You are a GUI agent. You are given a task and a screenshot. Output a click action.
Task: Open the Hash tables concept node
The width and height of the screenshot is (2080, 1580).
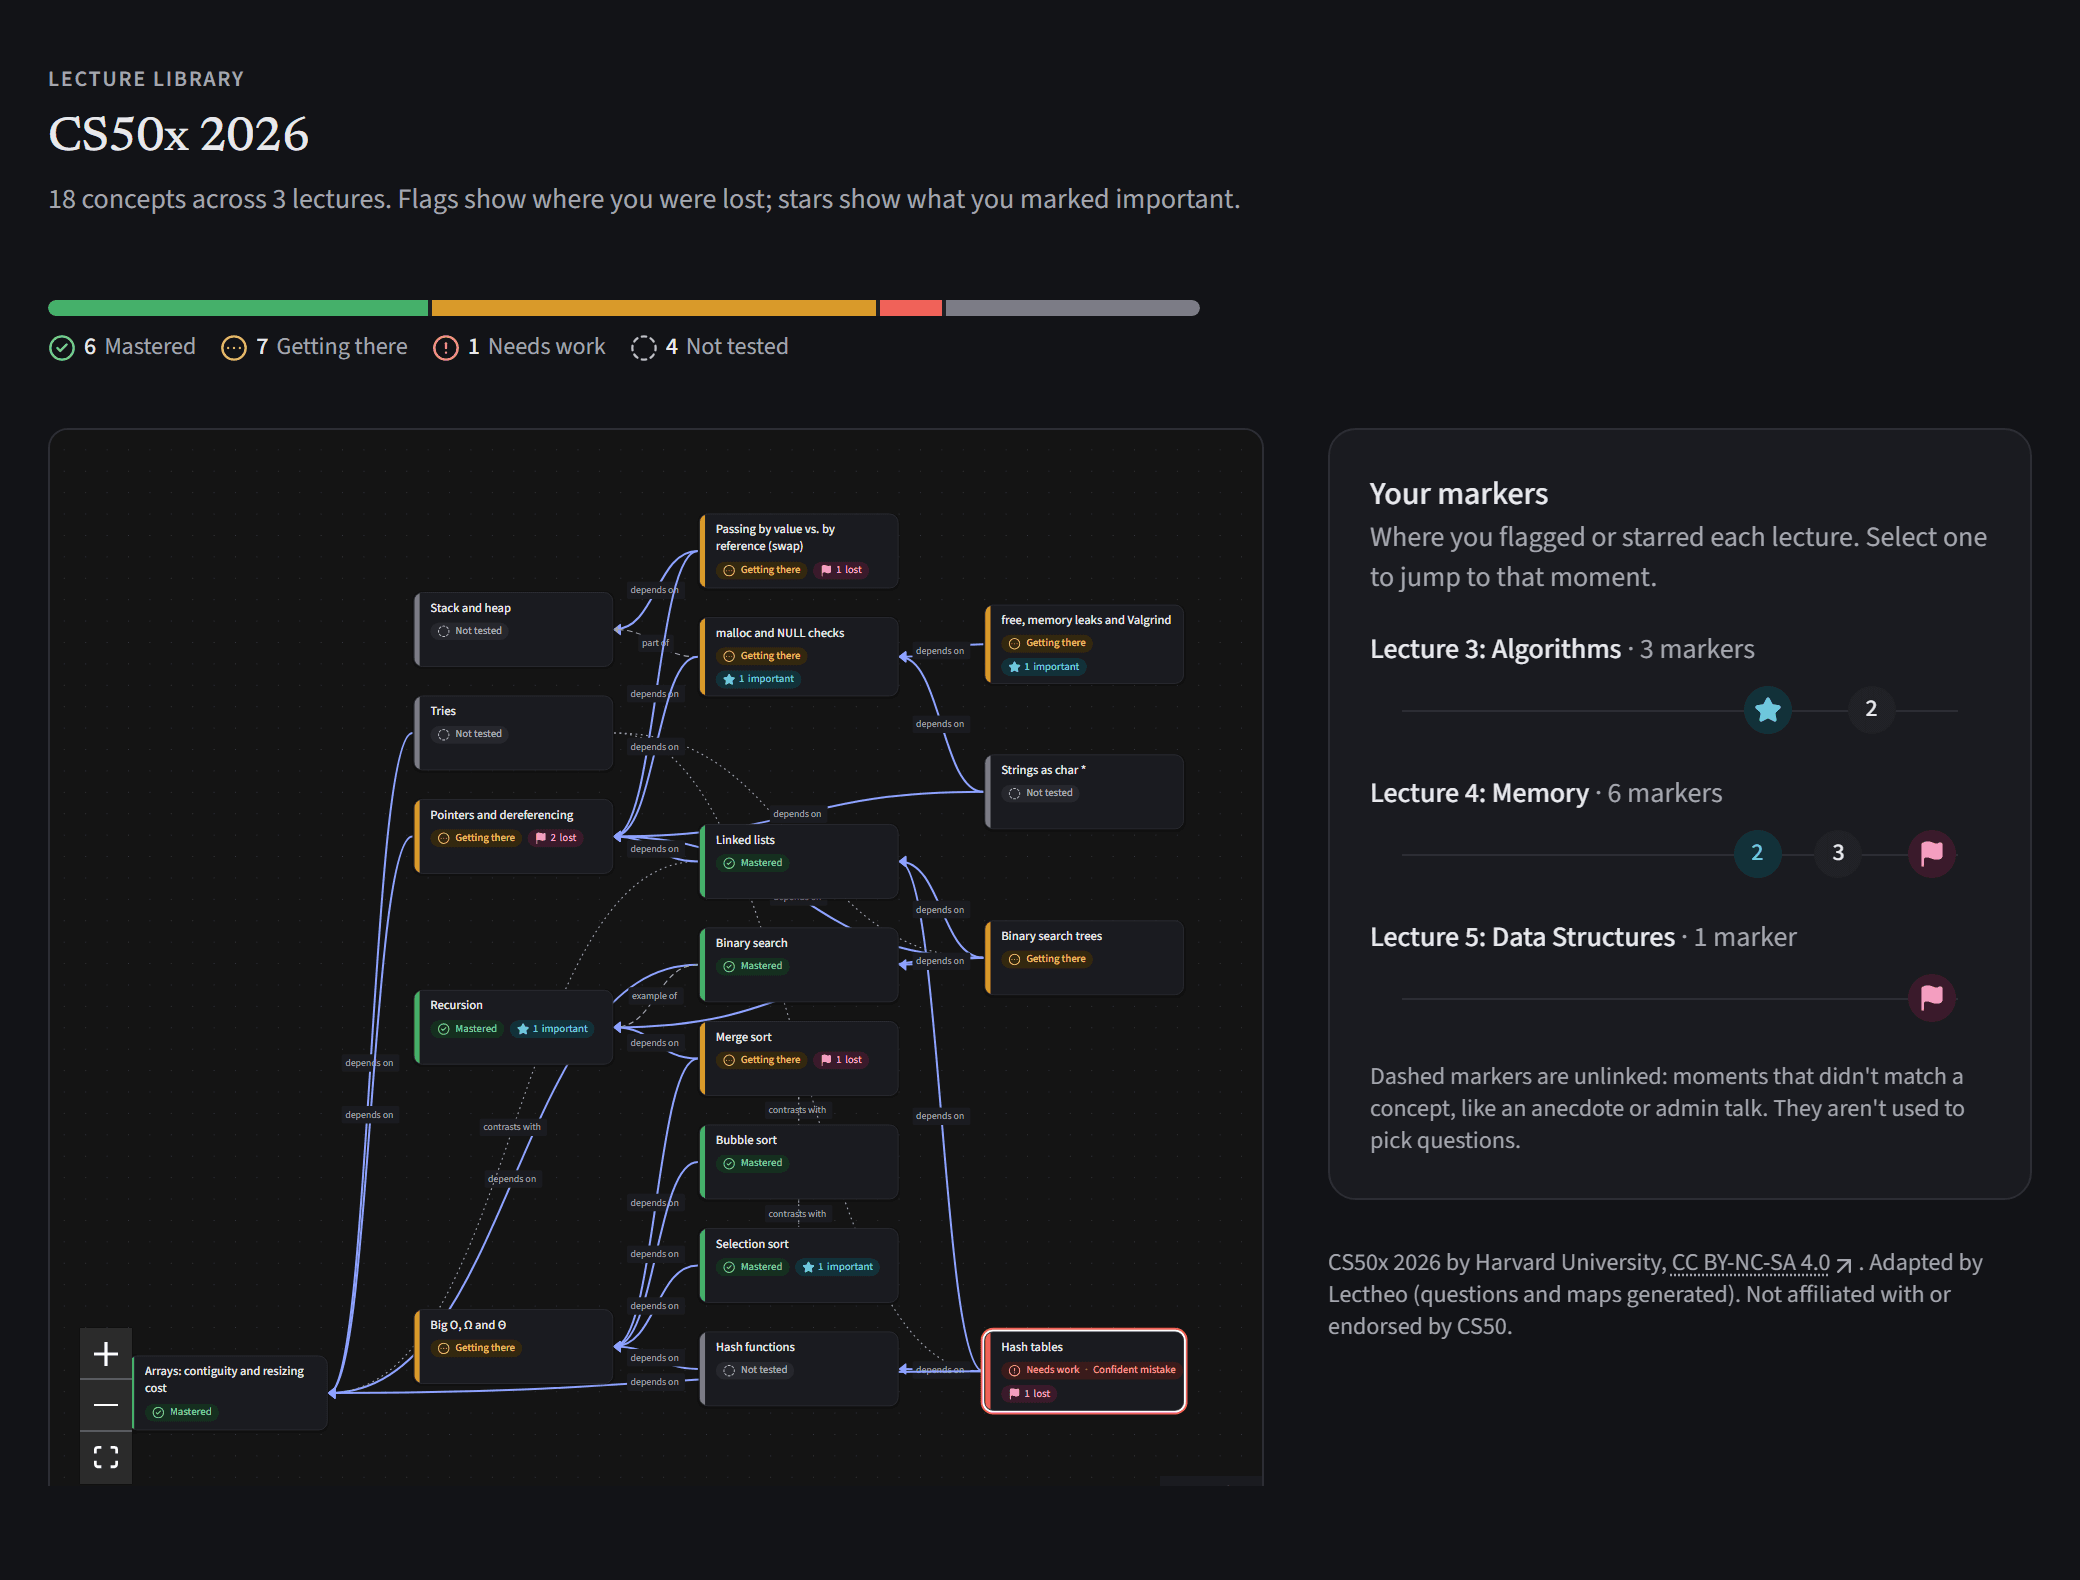tap(1085, 1370)
